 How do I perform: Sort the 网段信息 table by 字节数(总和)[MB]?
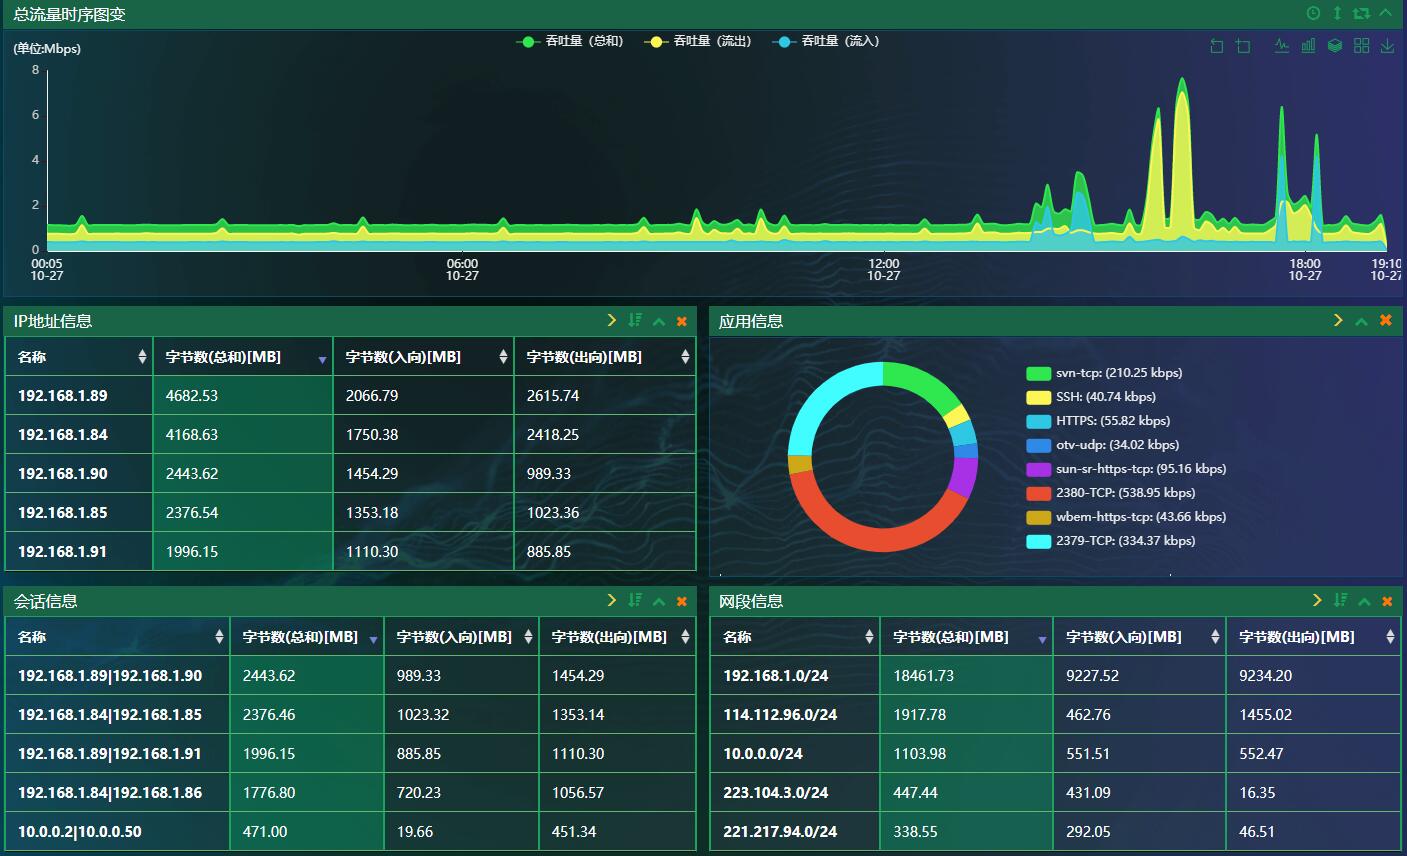pos(967,637)
